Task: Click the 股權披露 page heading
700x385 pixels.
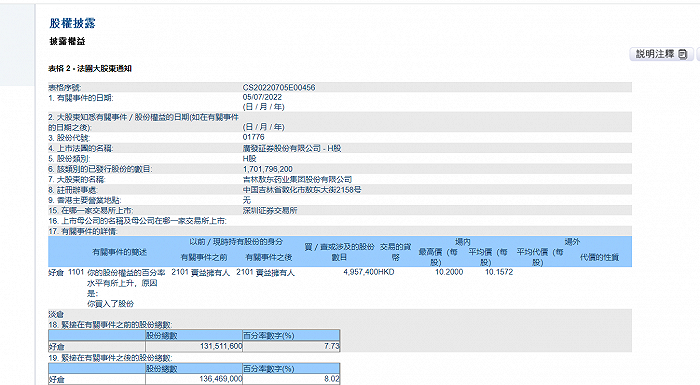Action: click(72, 23)
